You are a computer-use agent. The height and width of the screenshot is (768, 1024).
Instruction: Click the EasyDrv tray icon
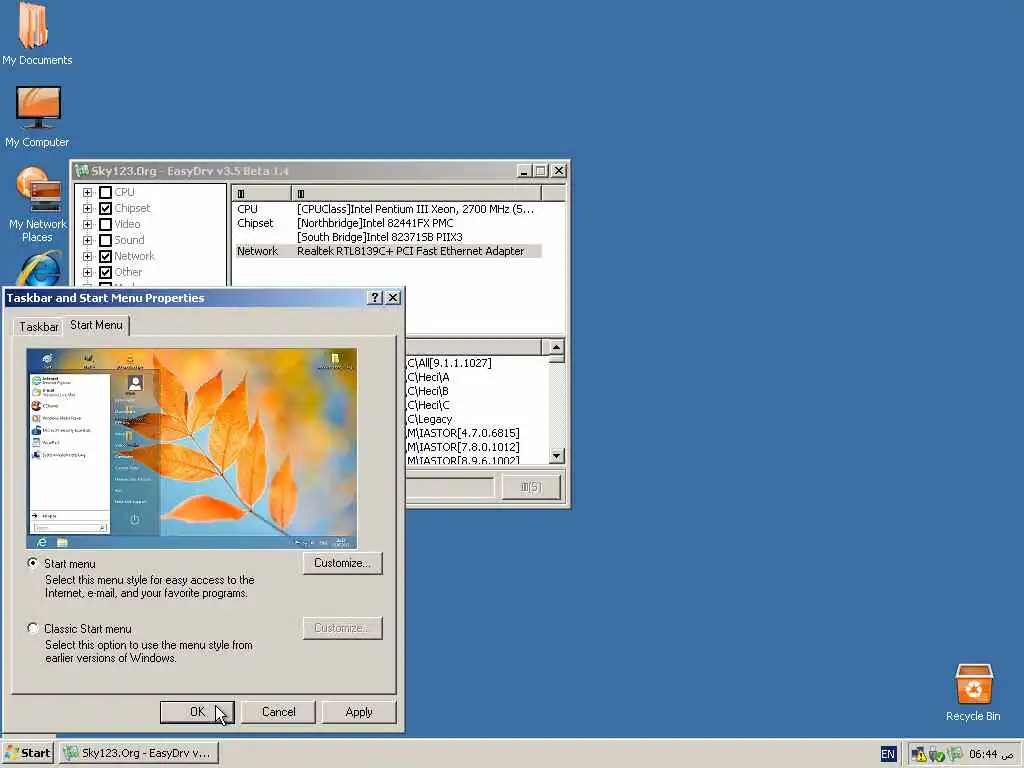click(955, 754)
